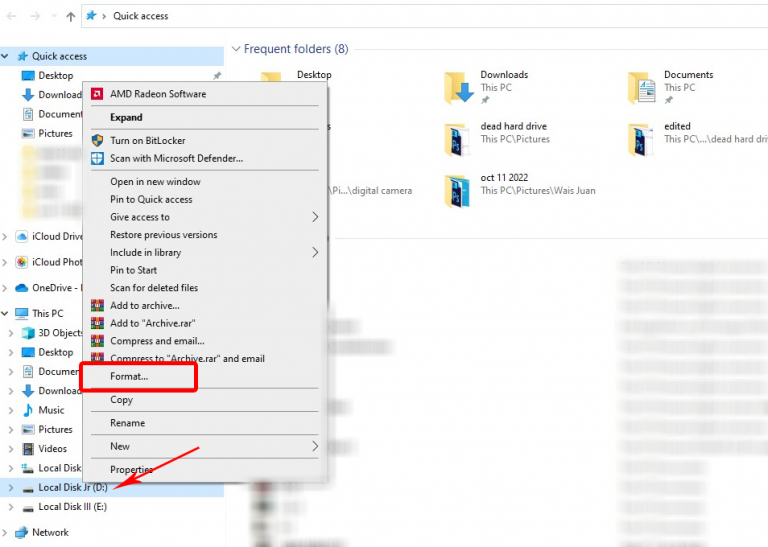Expand the Music folder node
This screenshot has height=547, width=768.
pyautogui.click(x=11, y=410)
